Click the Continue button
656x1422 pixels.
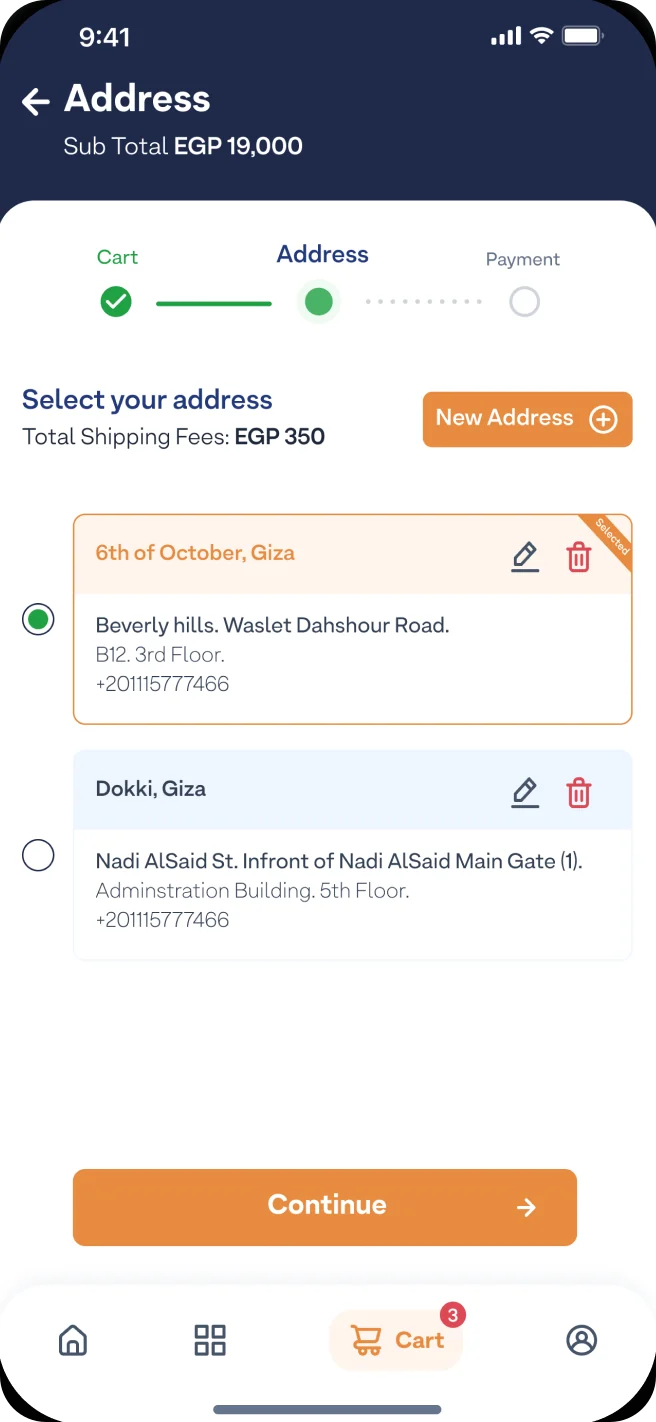[325, 1207]
